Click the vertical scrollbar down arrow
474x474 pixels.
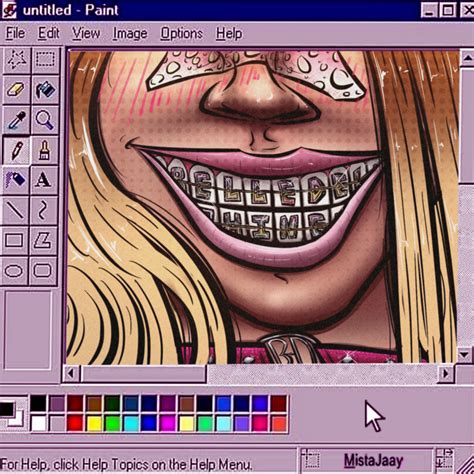click(465, 355)
